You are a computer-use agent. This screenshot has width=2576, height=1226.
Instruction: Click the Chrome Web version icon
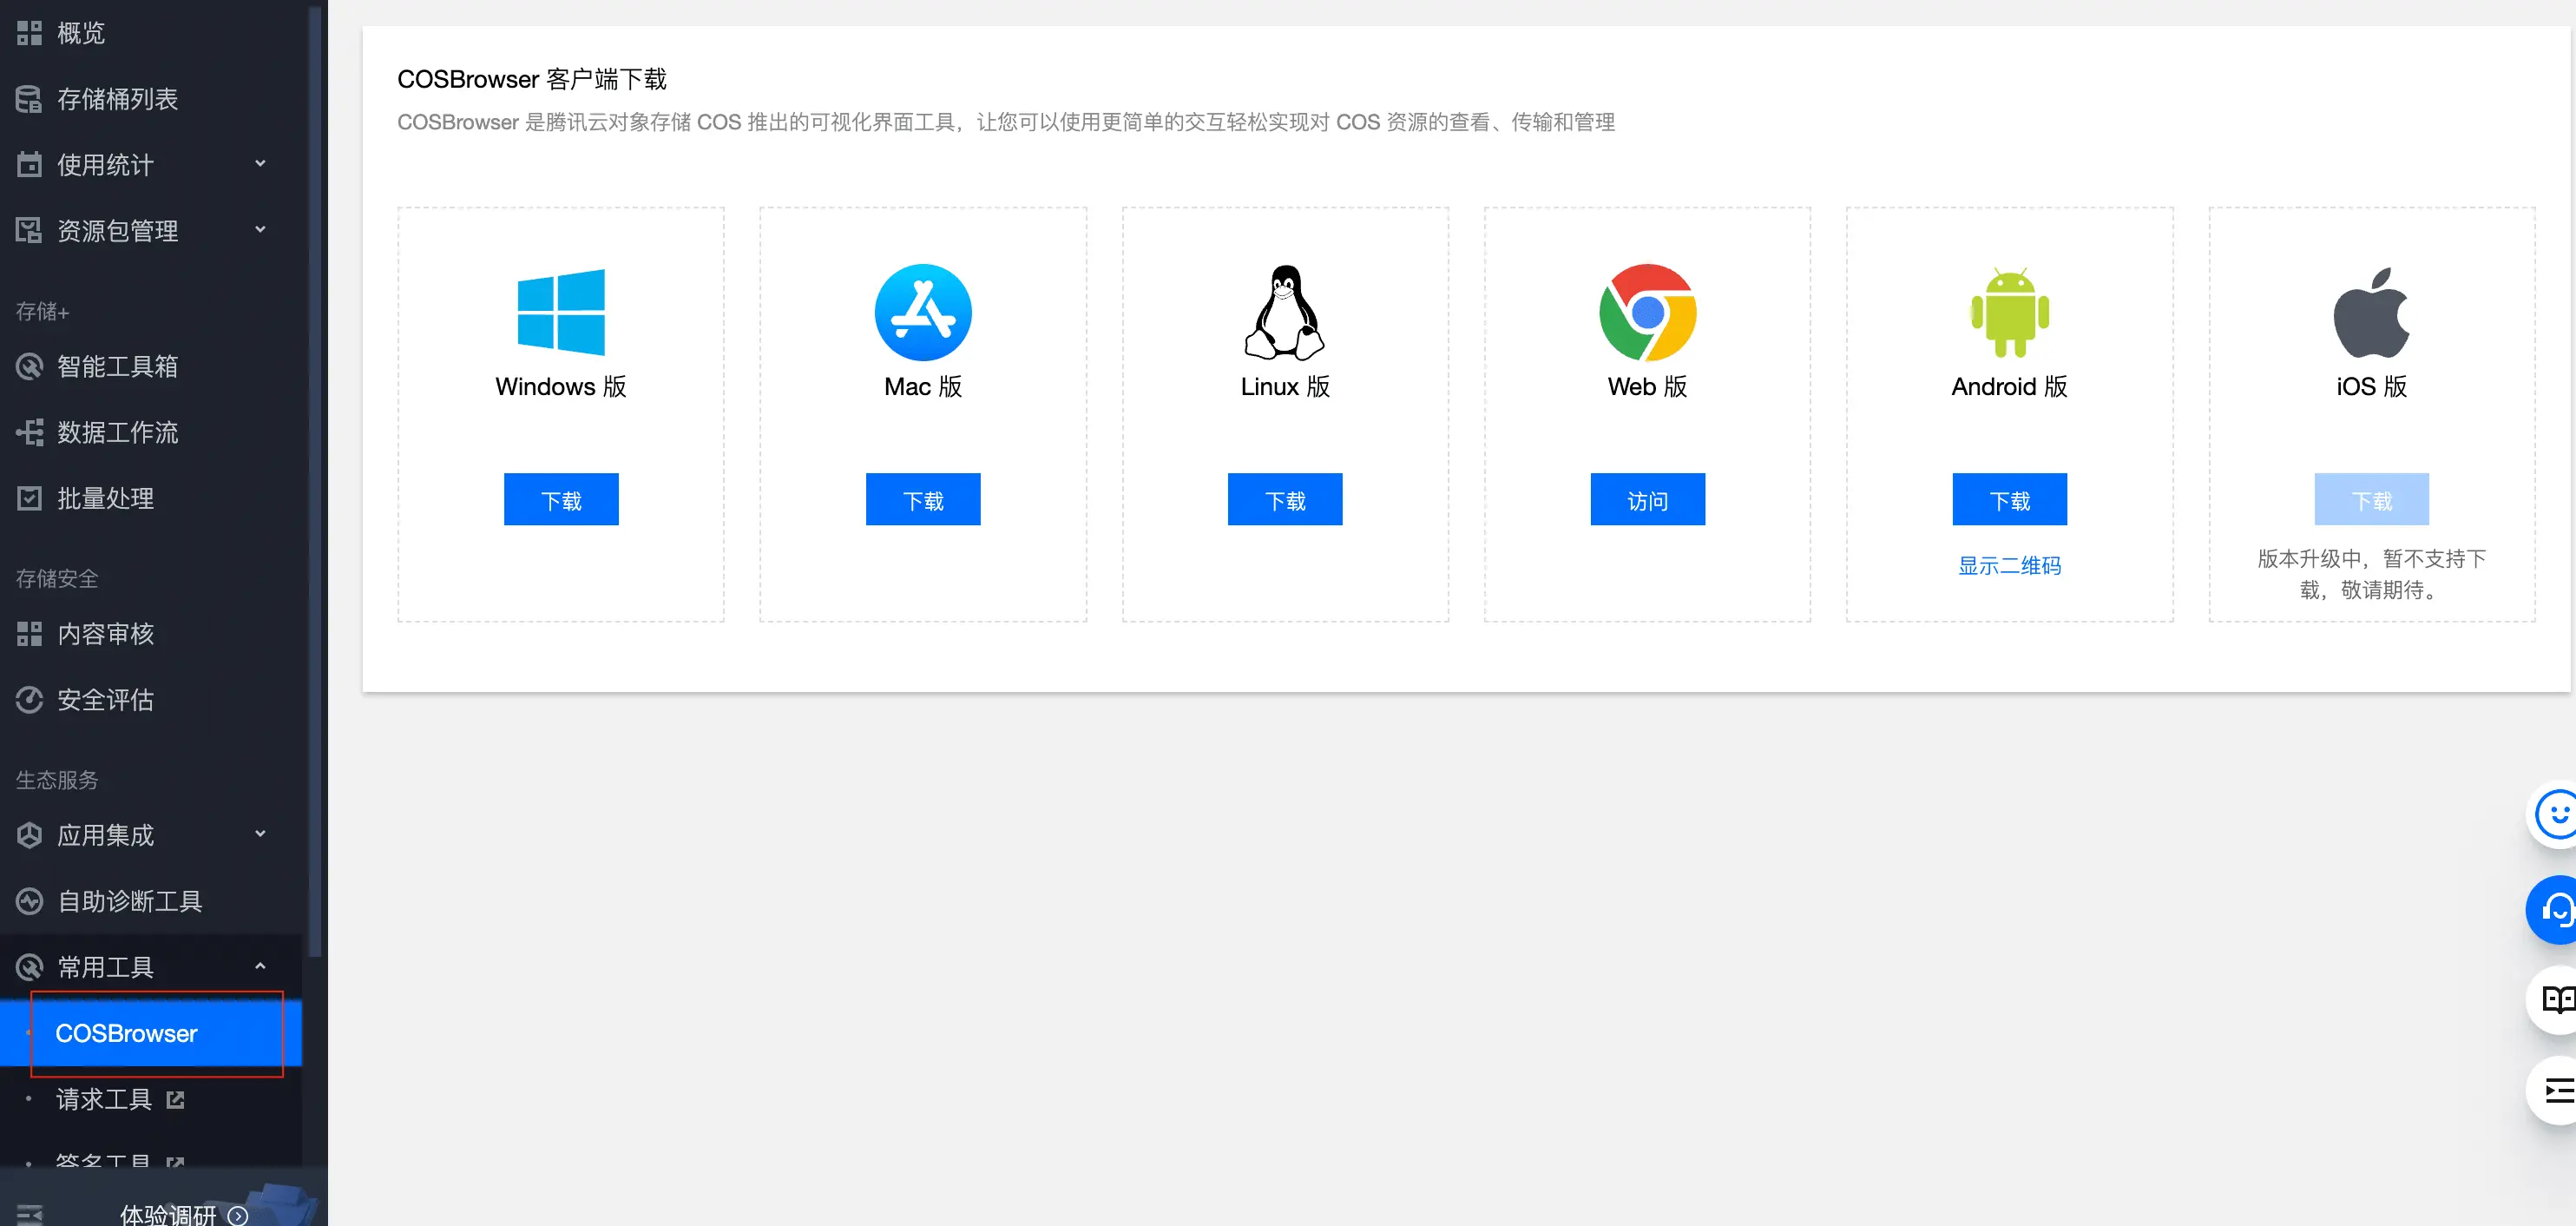tap(1646, 312)
